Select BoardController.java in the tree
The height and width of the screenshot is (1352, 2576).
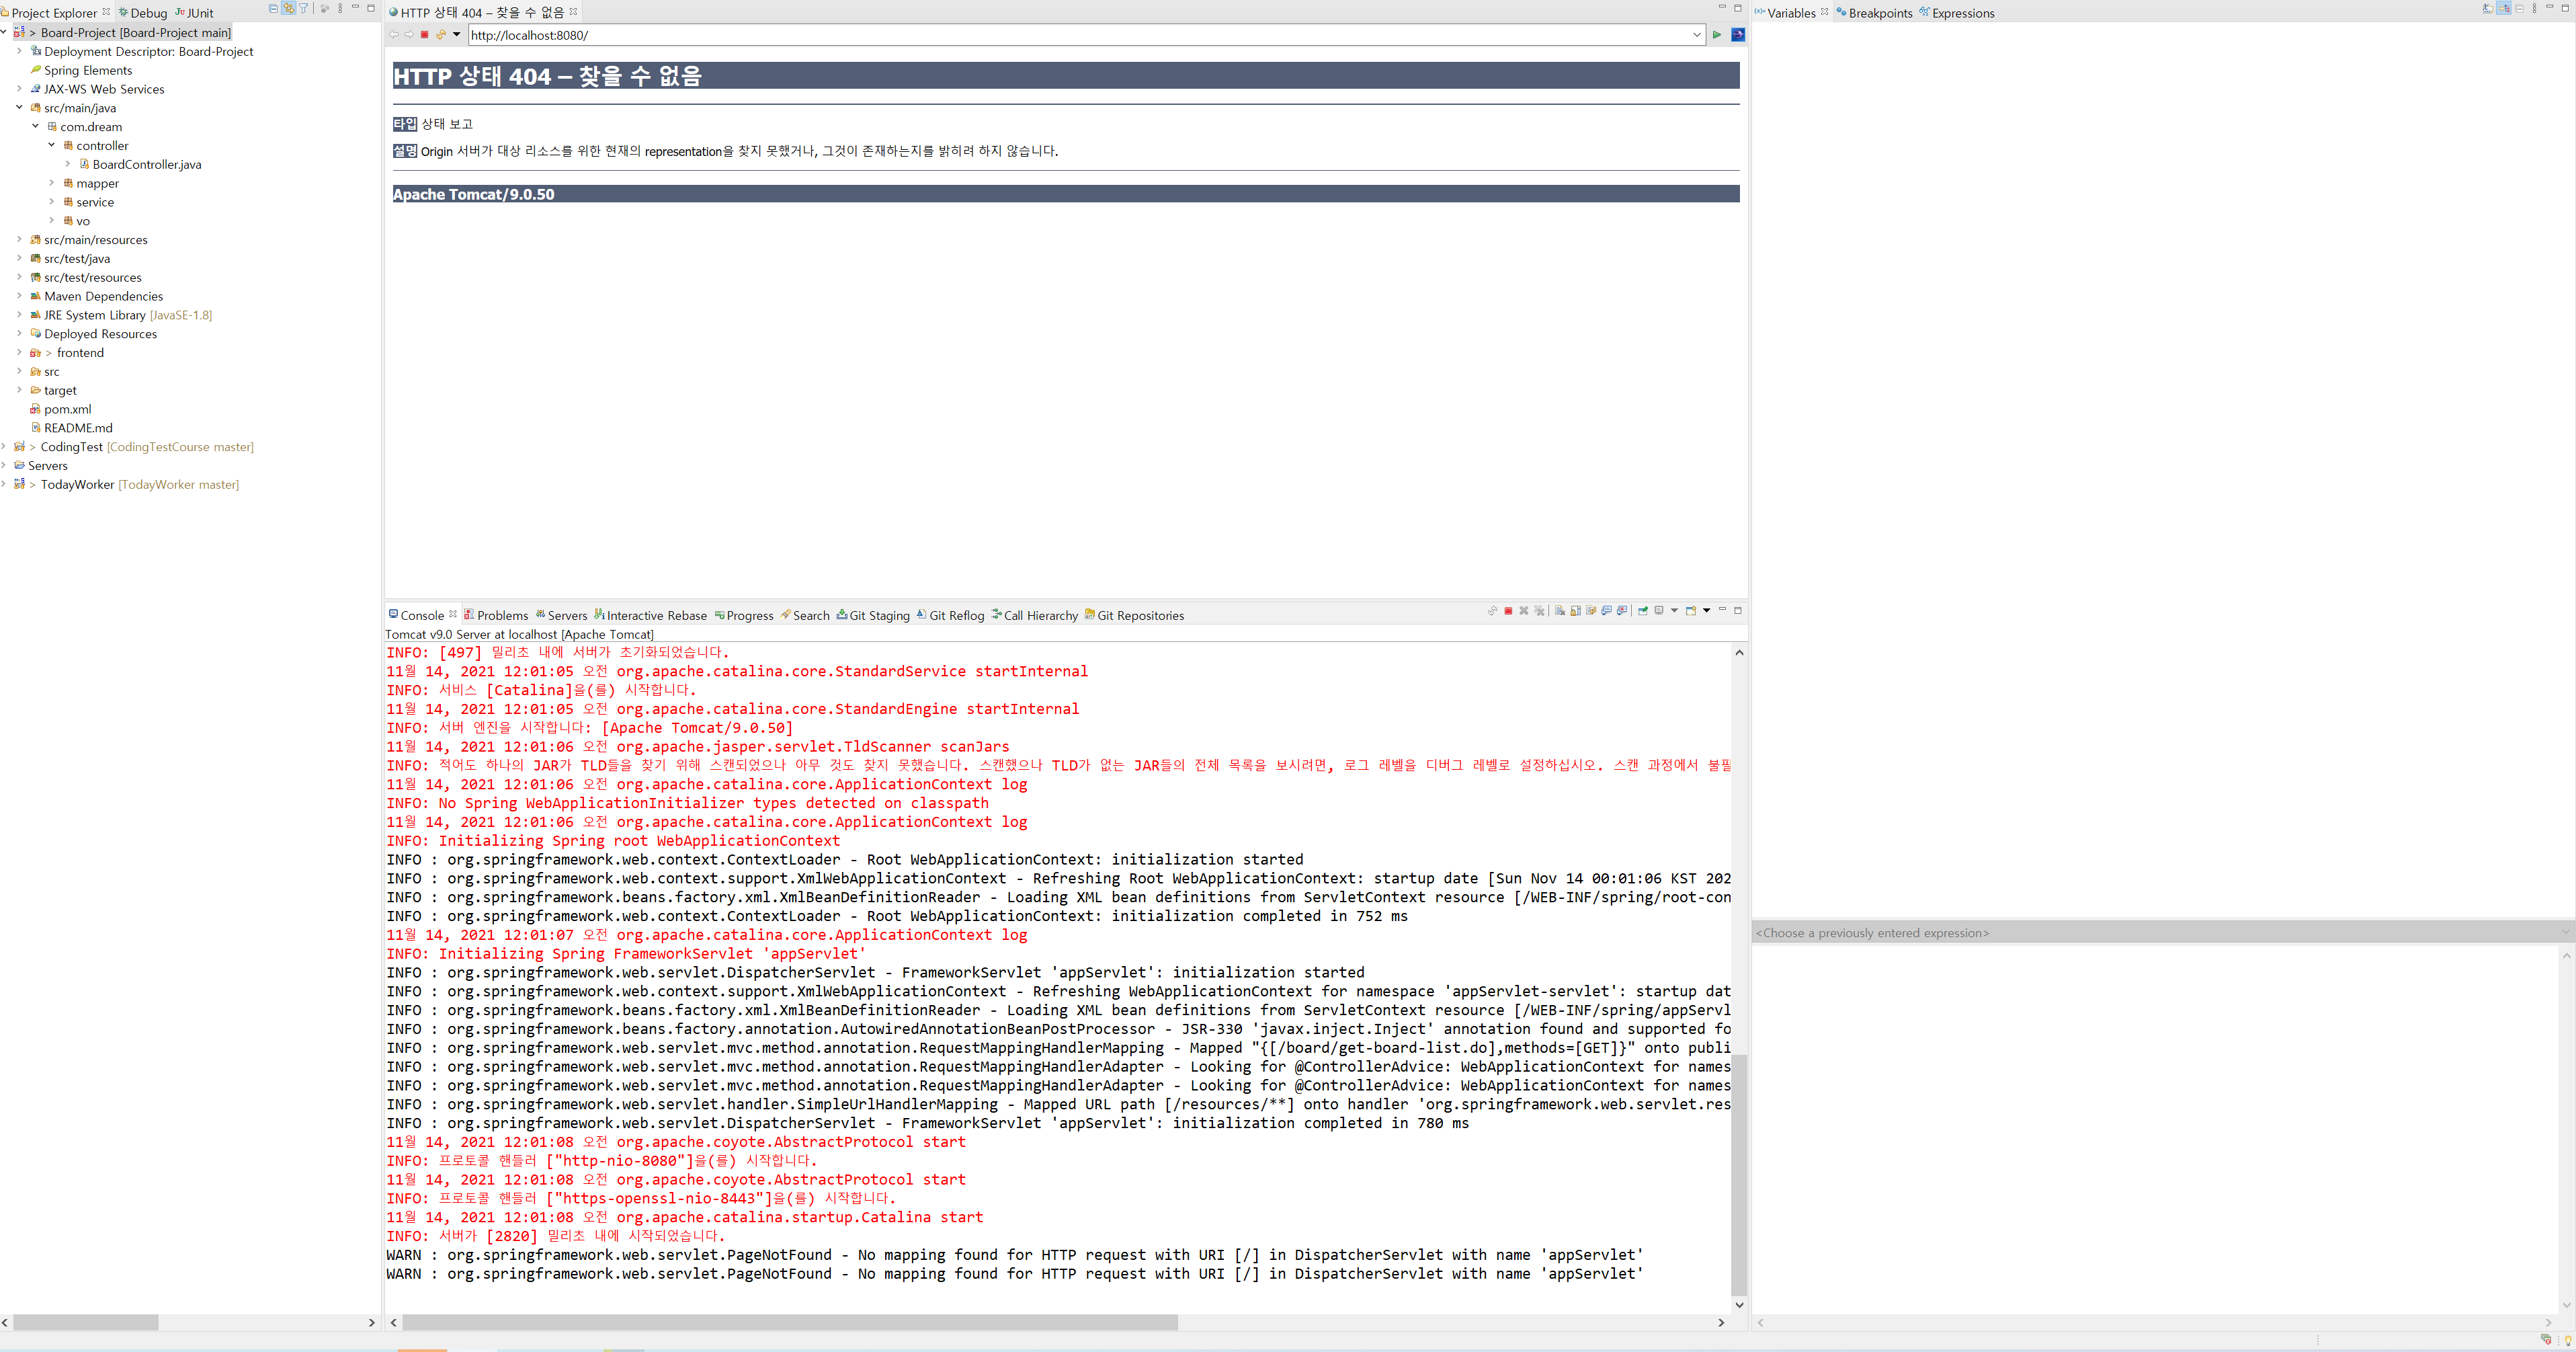point(146,165)
